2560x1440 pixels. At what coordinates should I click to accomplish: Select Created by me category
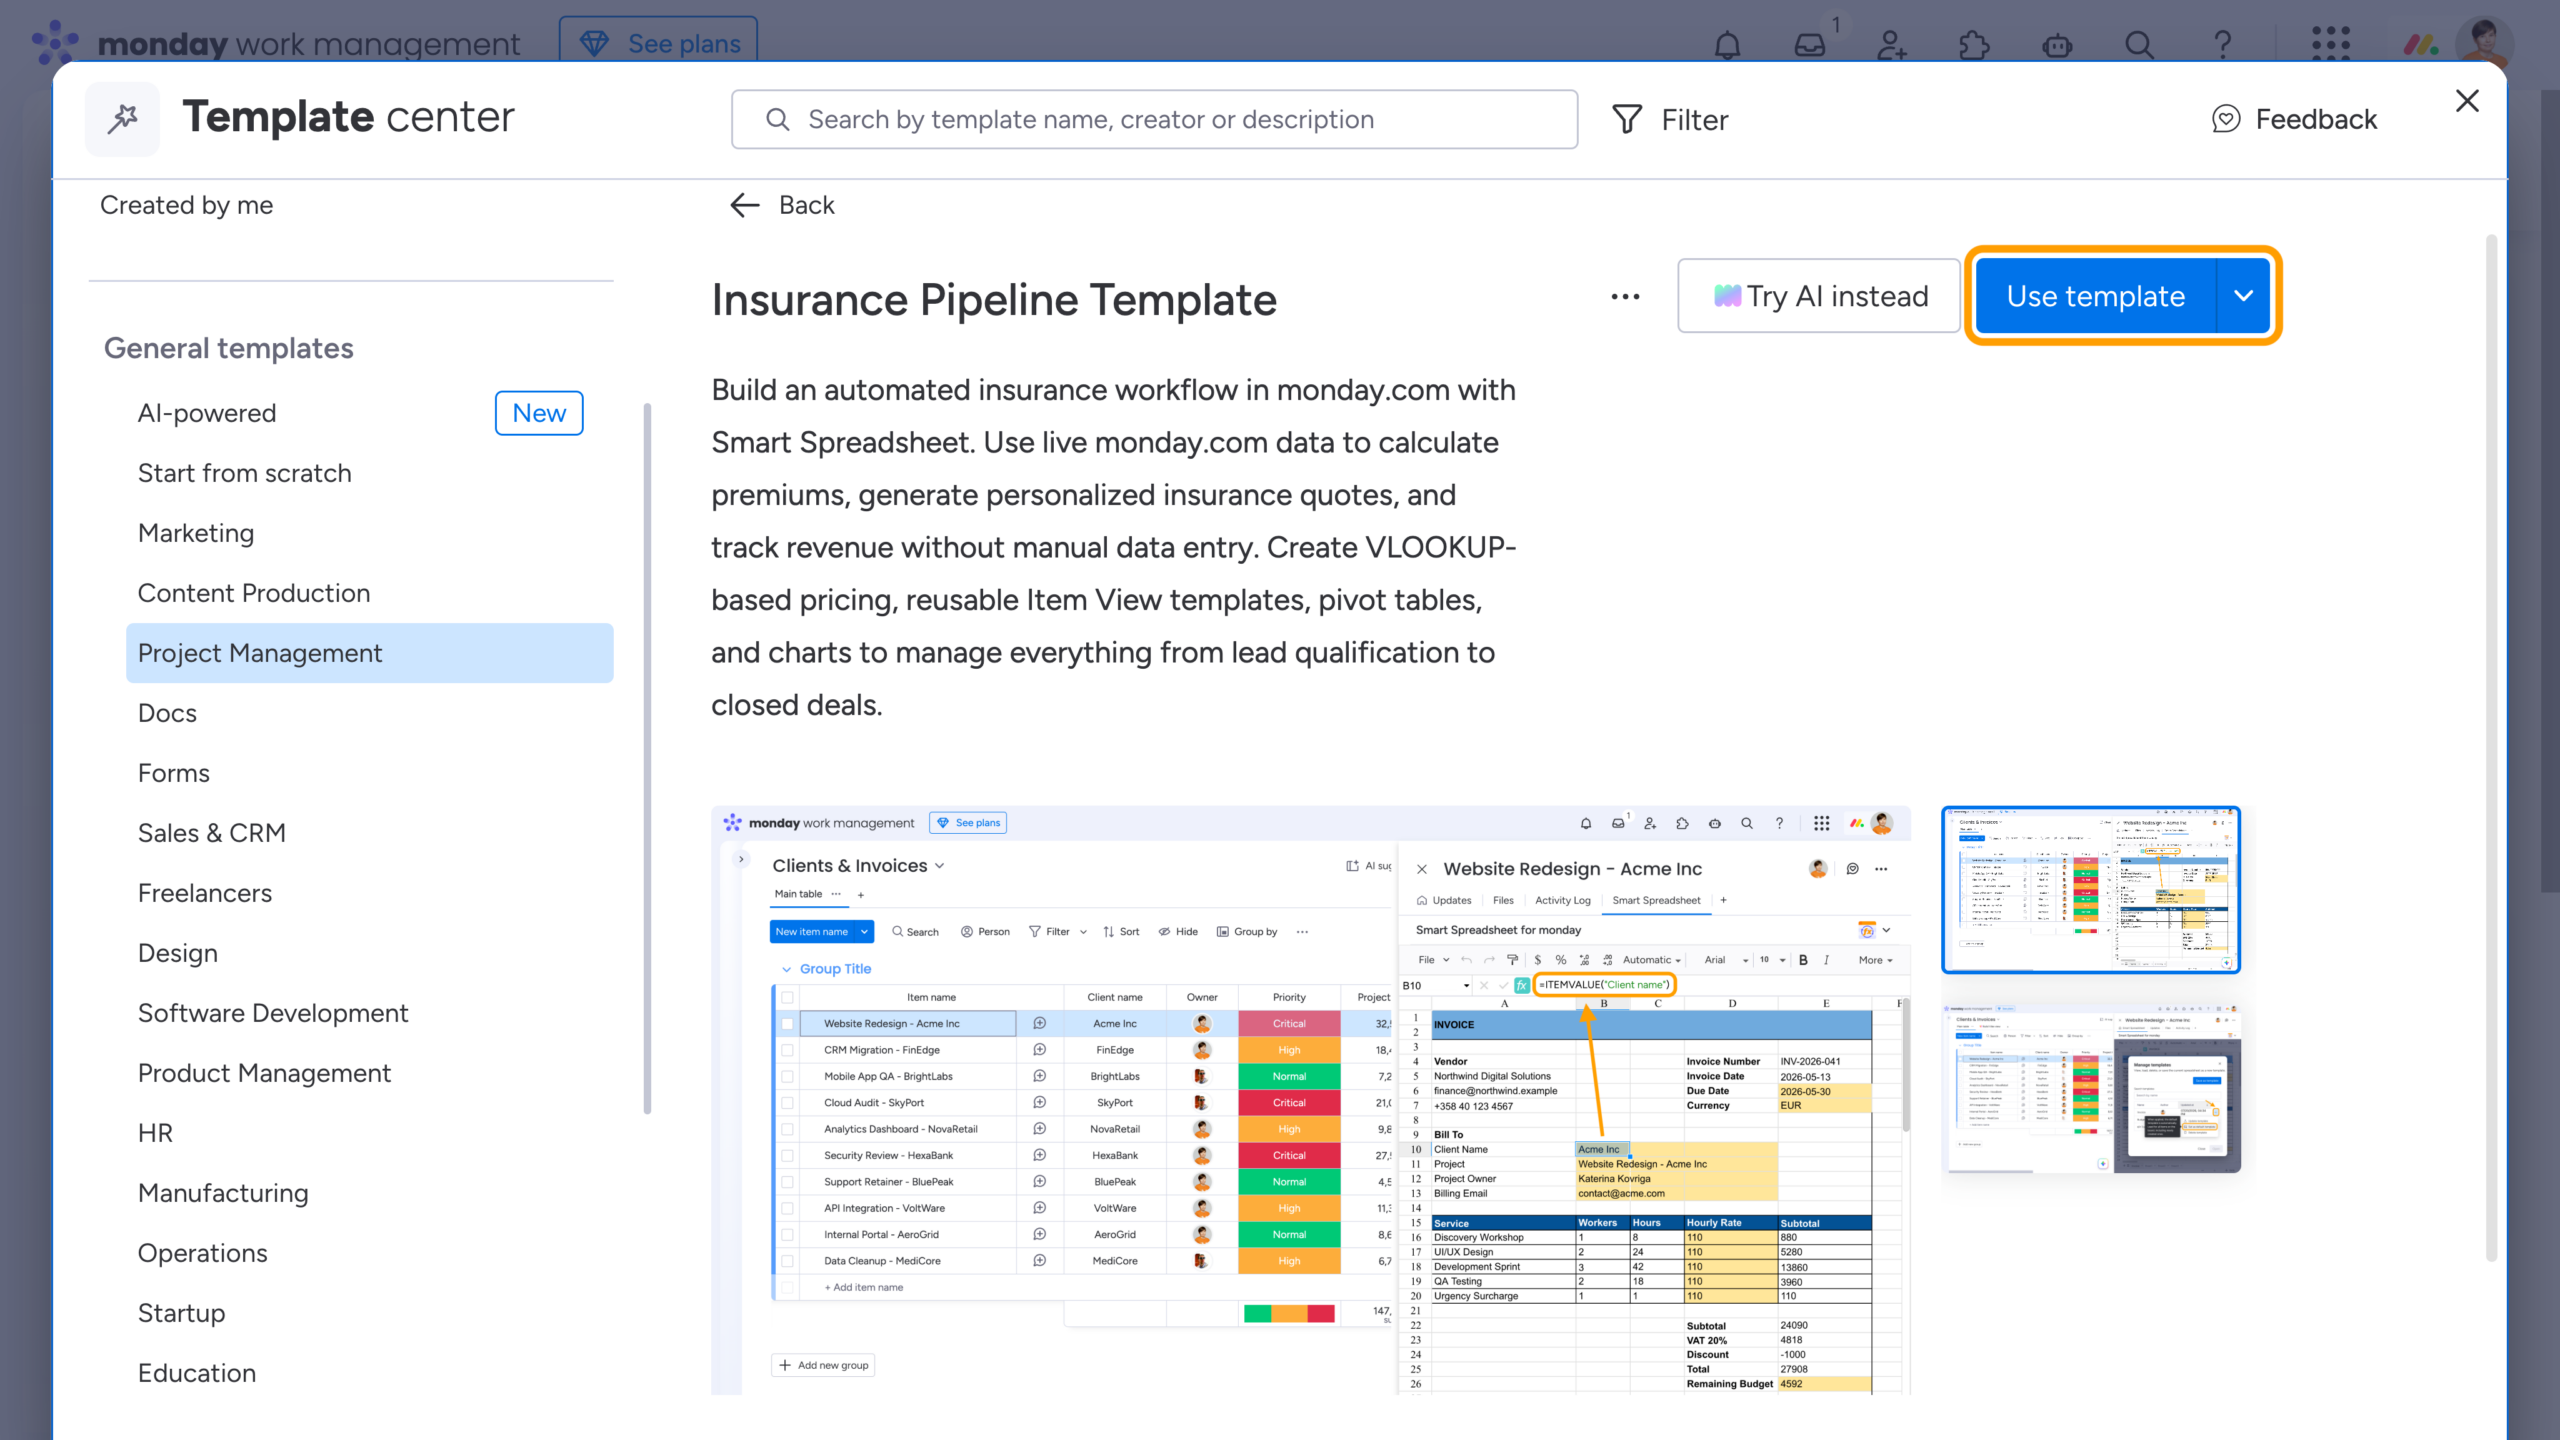(x=186, y=205)
